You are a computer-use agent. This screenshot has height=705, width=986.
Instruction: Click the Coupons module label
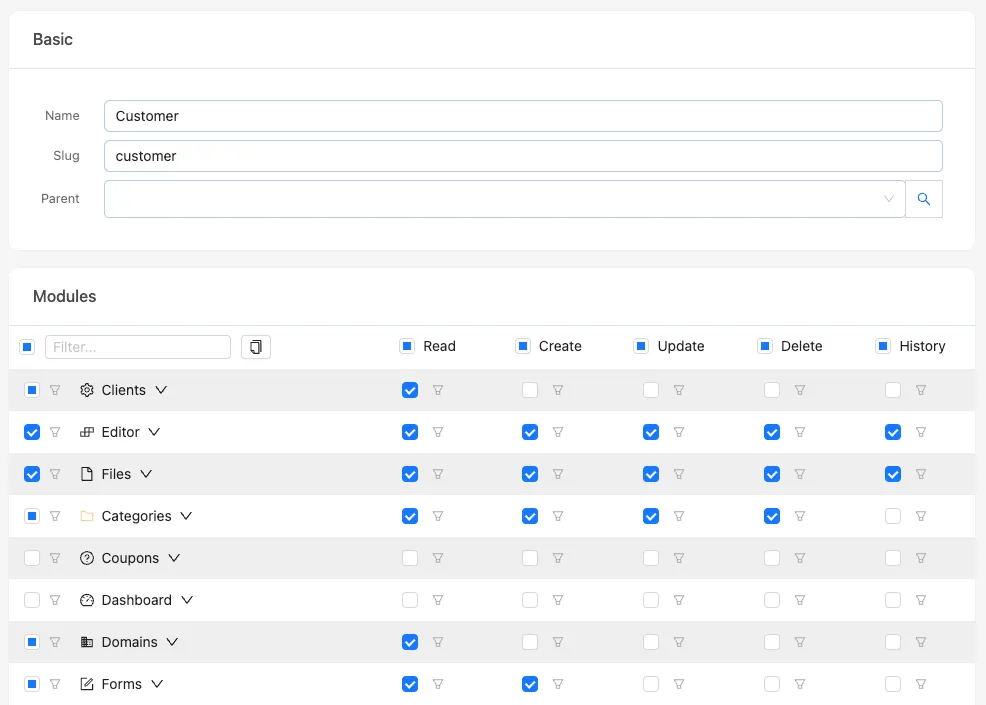click(x=130, y=558)
